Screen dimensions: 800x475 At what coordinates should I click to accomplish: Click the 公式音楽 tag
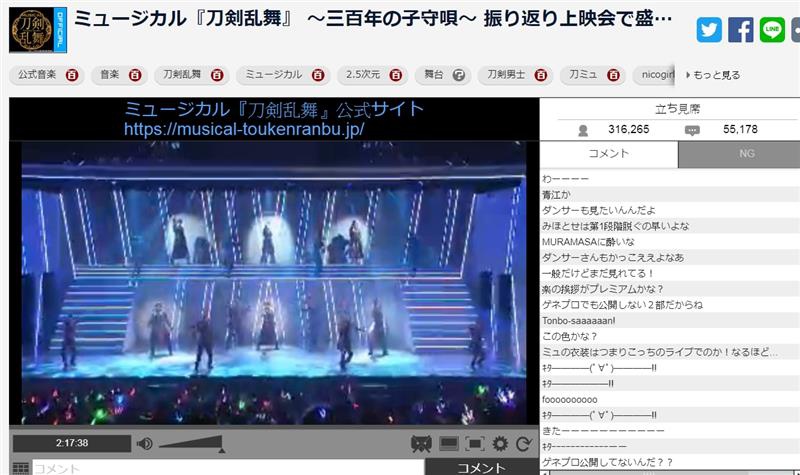coord(37,74)
